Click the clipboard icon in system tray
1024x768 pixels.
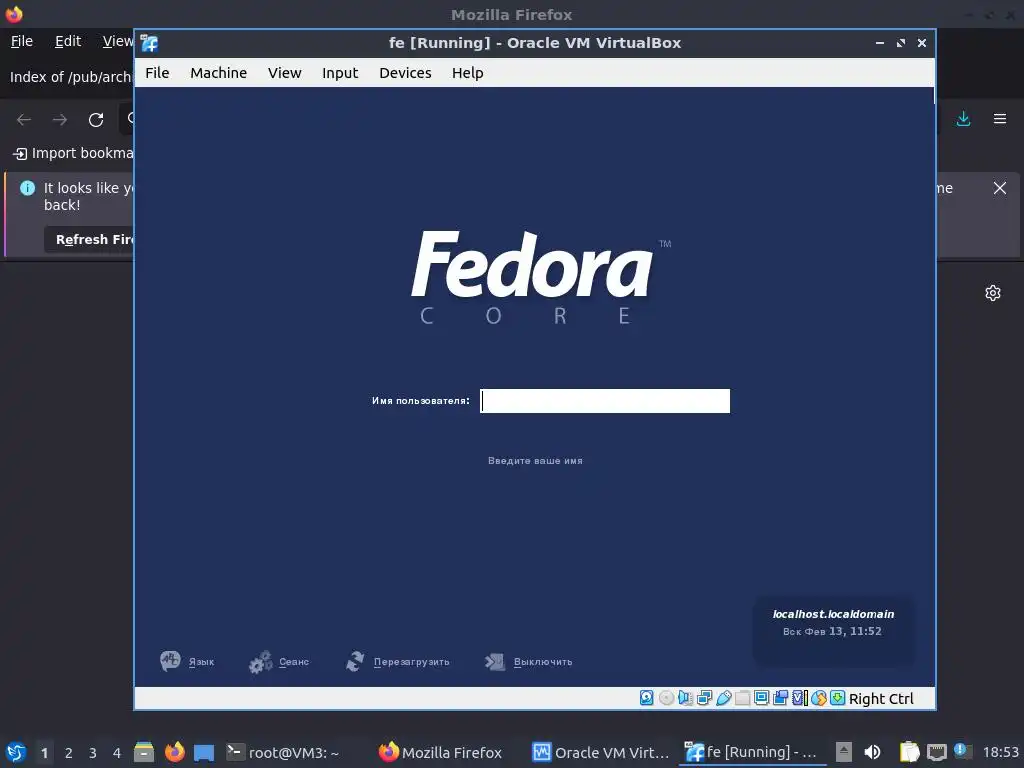click(909, 752)
